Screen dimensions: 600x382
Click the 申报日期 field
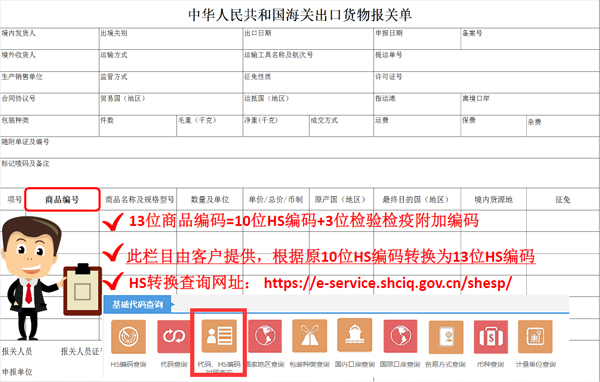click(417, 38)
